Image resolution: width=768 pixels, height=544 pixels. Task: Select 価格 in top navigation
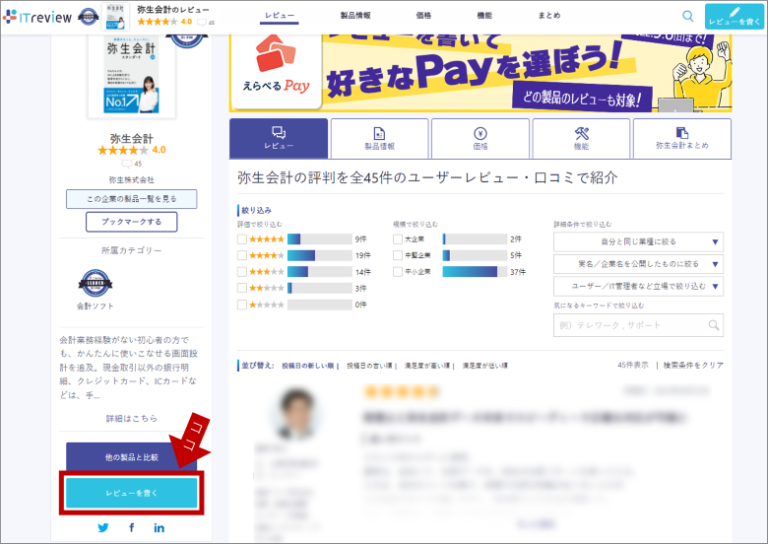tap(423, 16)
